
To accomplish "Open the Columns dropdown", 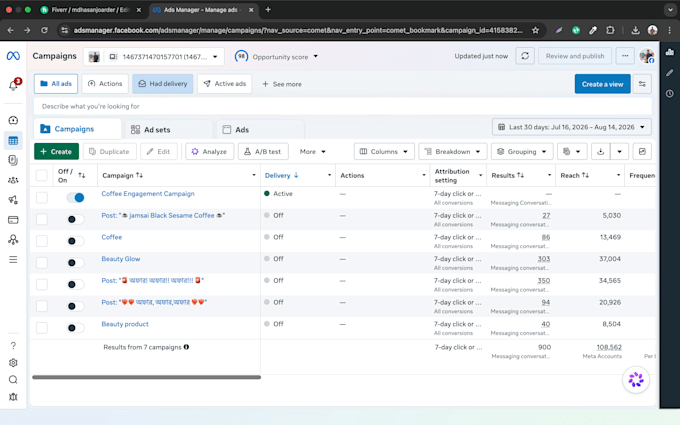I will pos(384,151).
